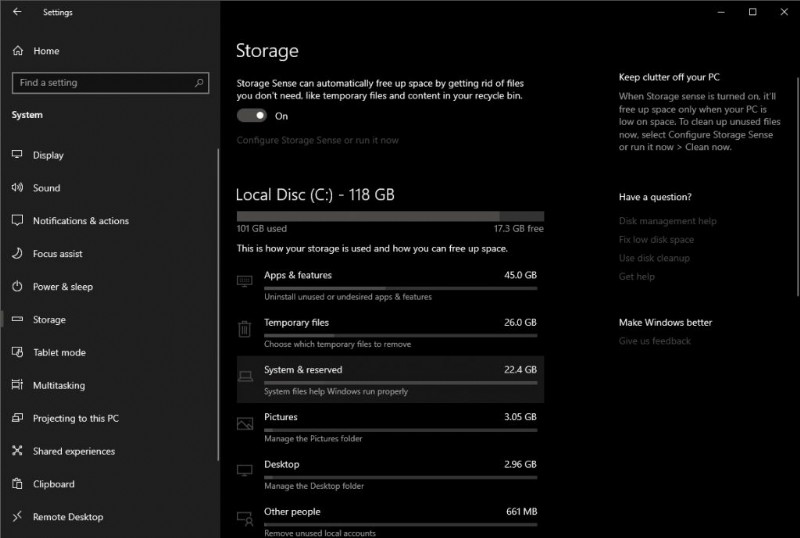Click the Pictures category icon
This screenshot has height=538, width=800.
pos(245,423)
